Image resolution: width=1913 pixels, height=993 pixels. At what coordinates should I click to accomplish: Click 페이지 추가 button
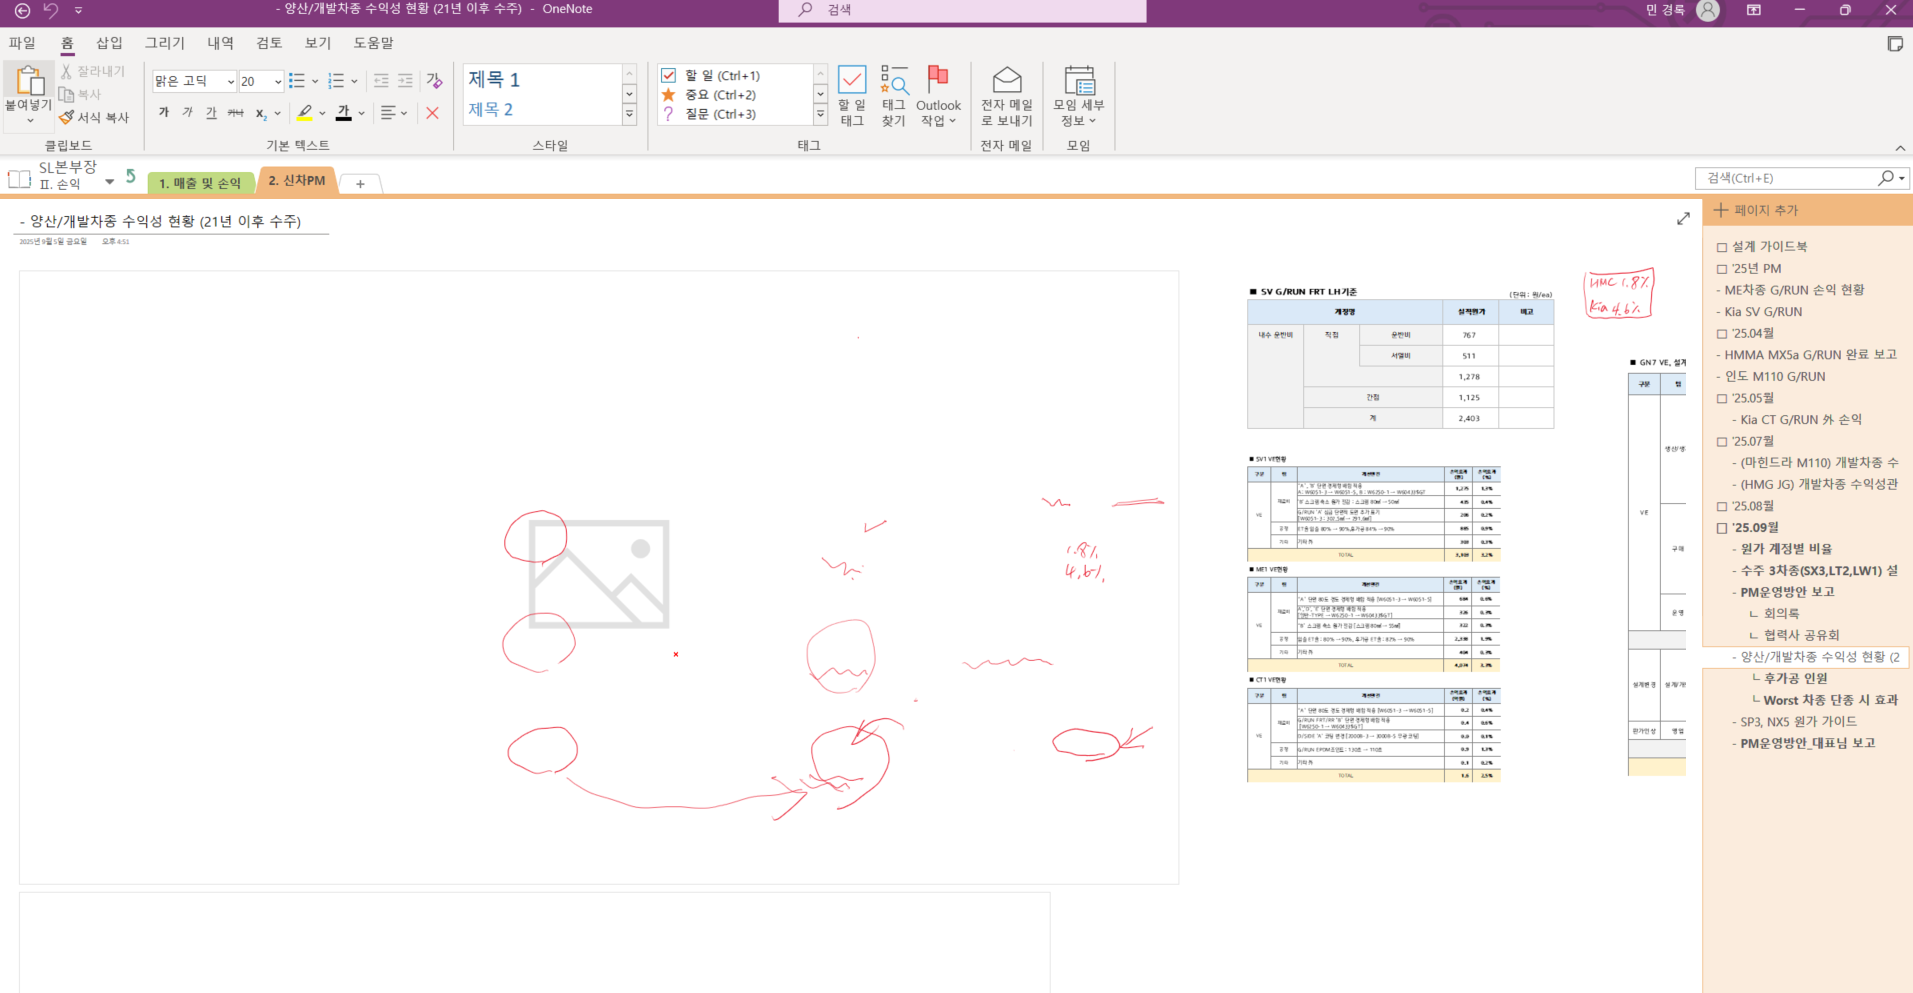point(1756,210)
